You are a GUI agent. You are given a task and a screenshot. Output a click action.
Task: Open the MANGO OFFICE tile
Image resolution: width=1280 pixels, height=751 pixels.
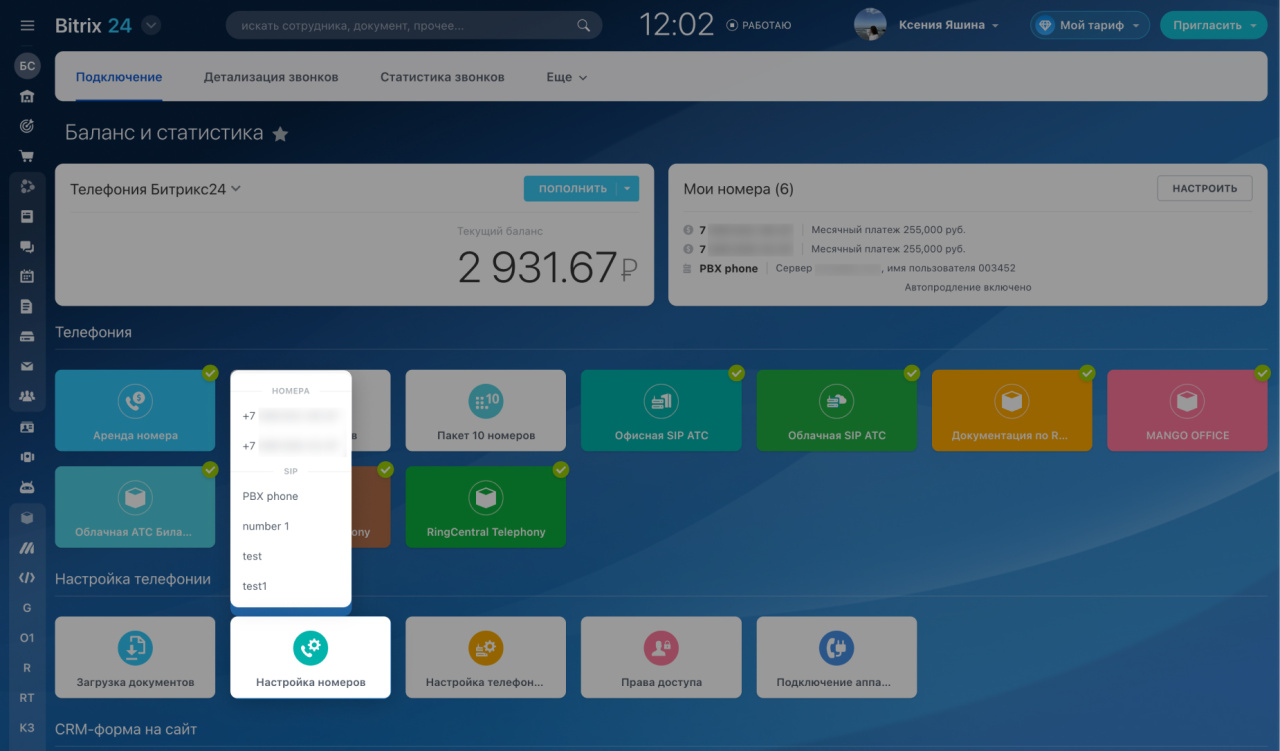point(1188,410)
